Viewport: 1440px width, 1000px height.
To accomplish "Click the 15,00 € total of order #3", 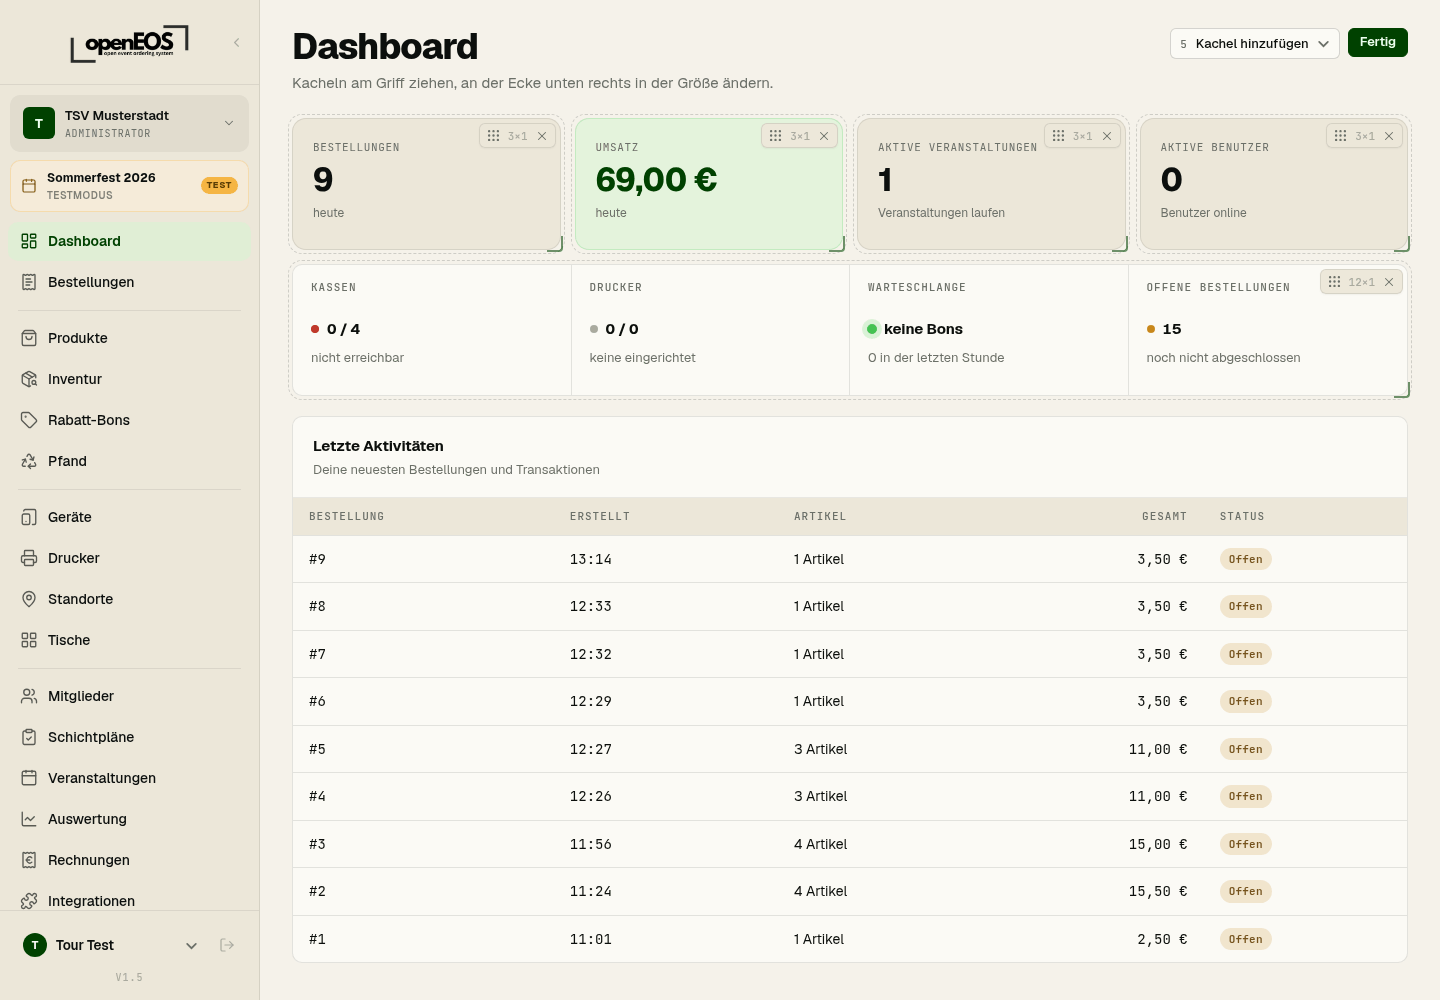I will point(1158,844).
